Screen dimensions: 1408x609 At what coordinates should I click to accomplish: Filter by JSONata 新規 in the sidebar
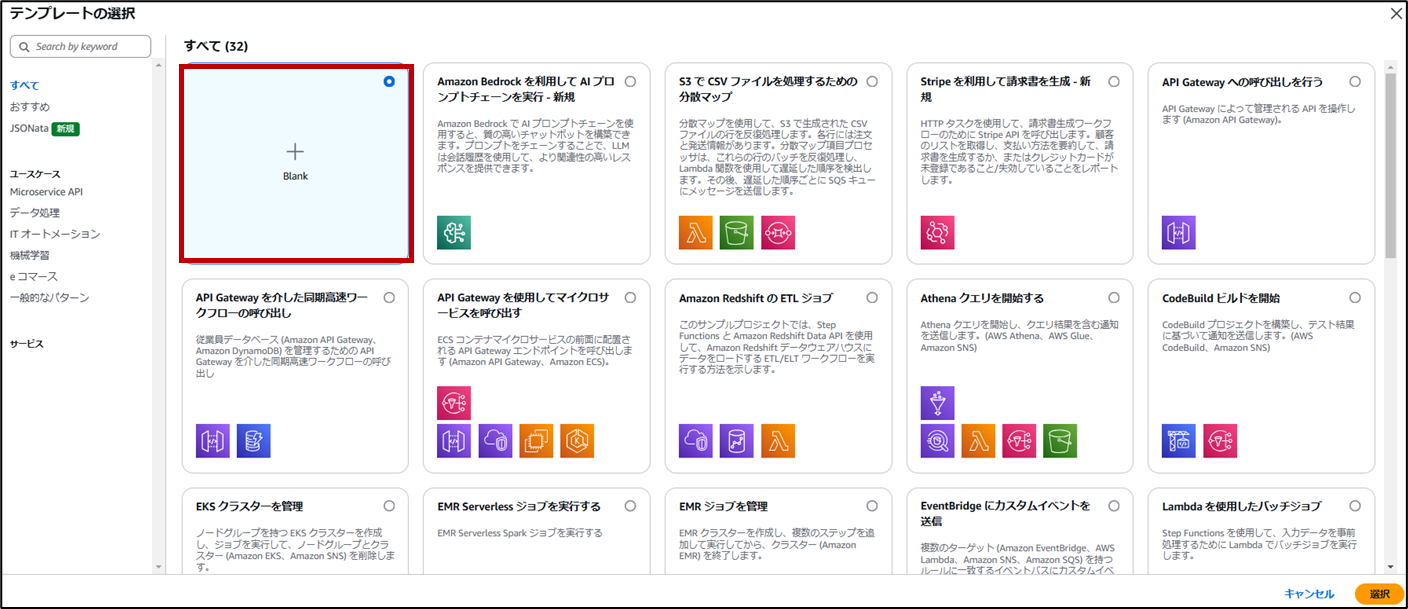pos(45,129)
